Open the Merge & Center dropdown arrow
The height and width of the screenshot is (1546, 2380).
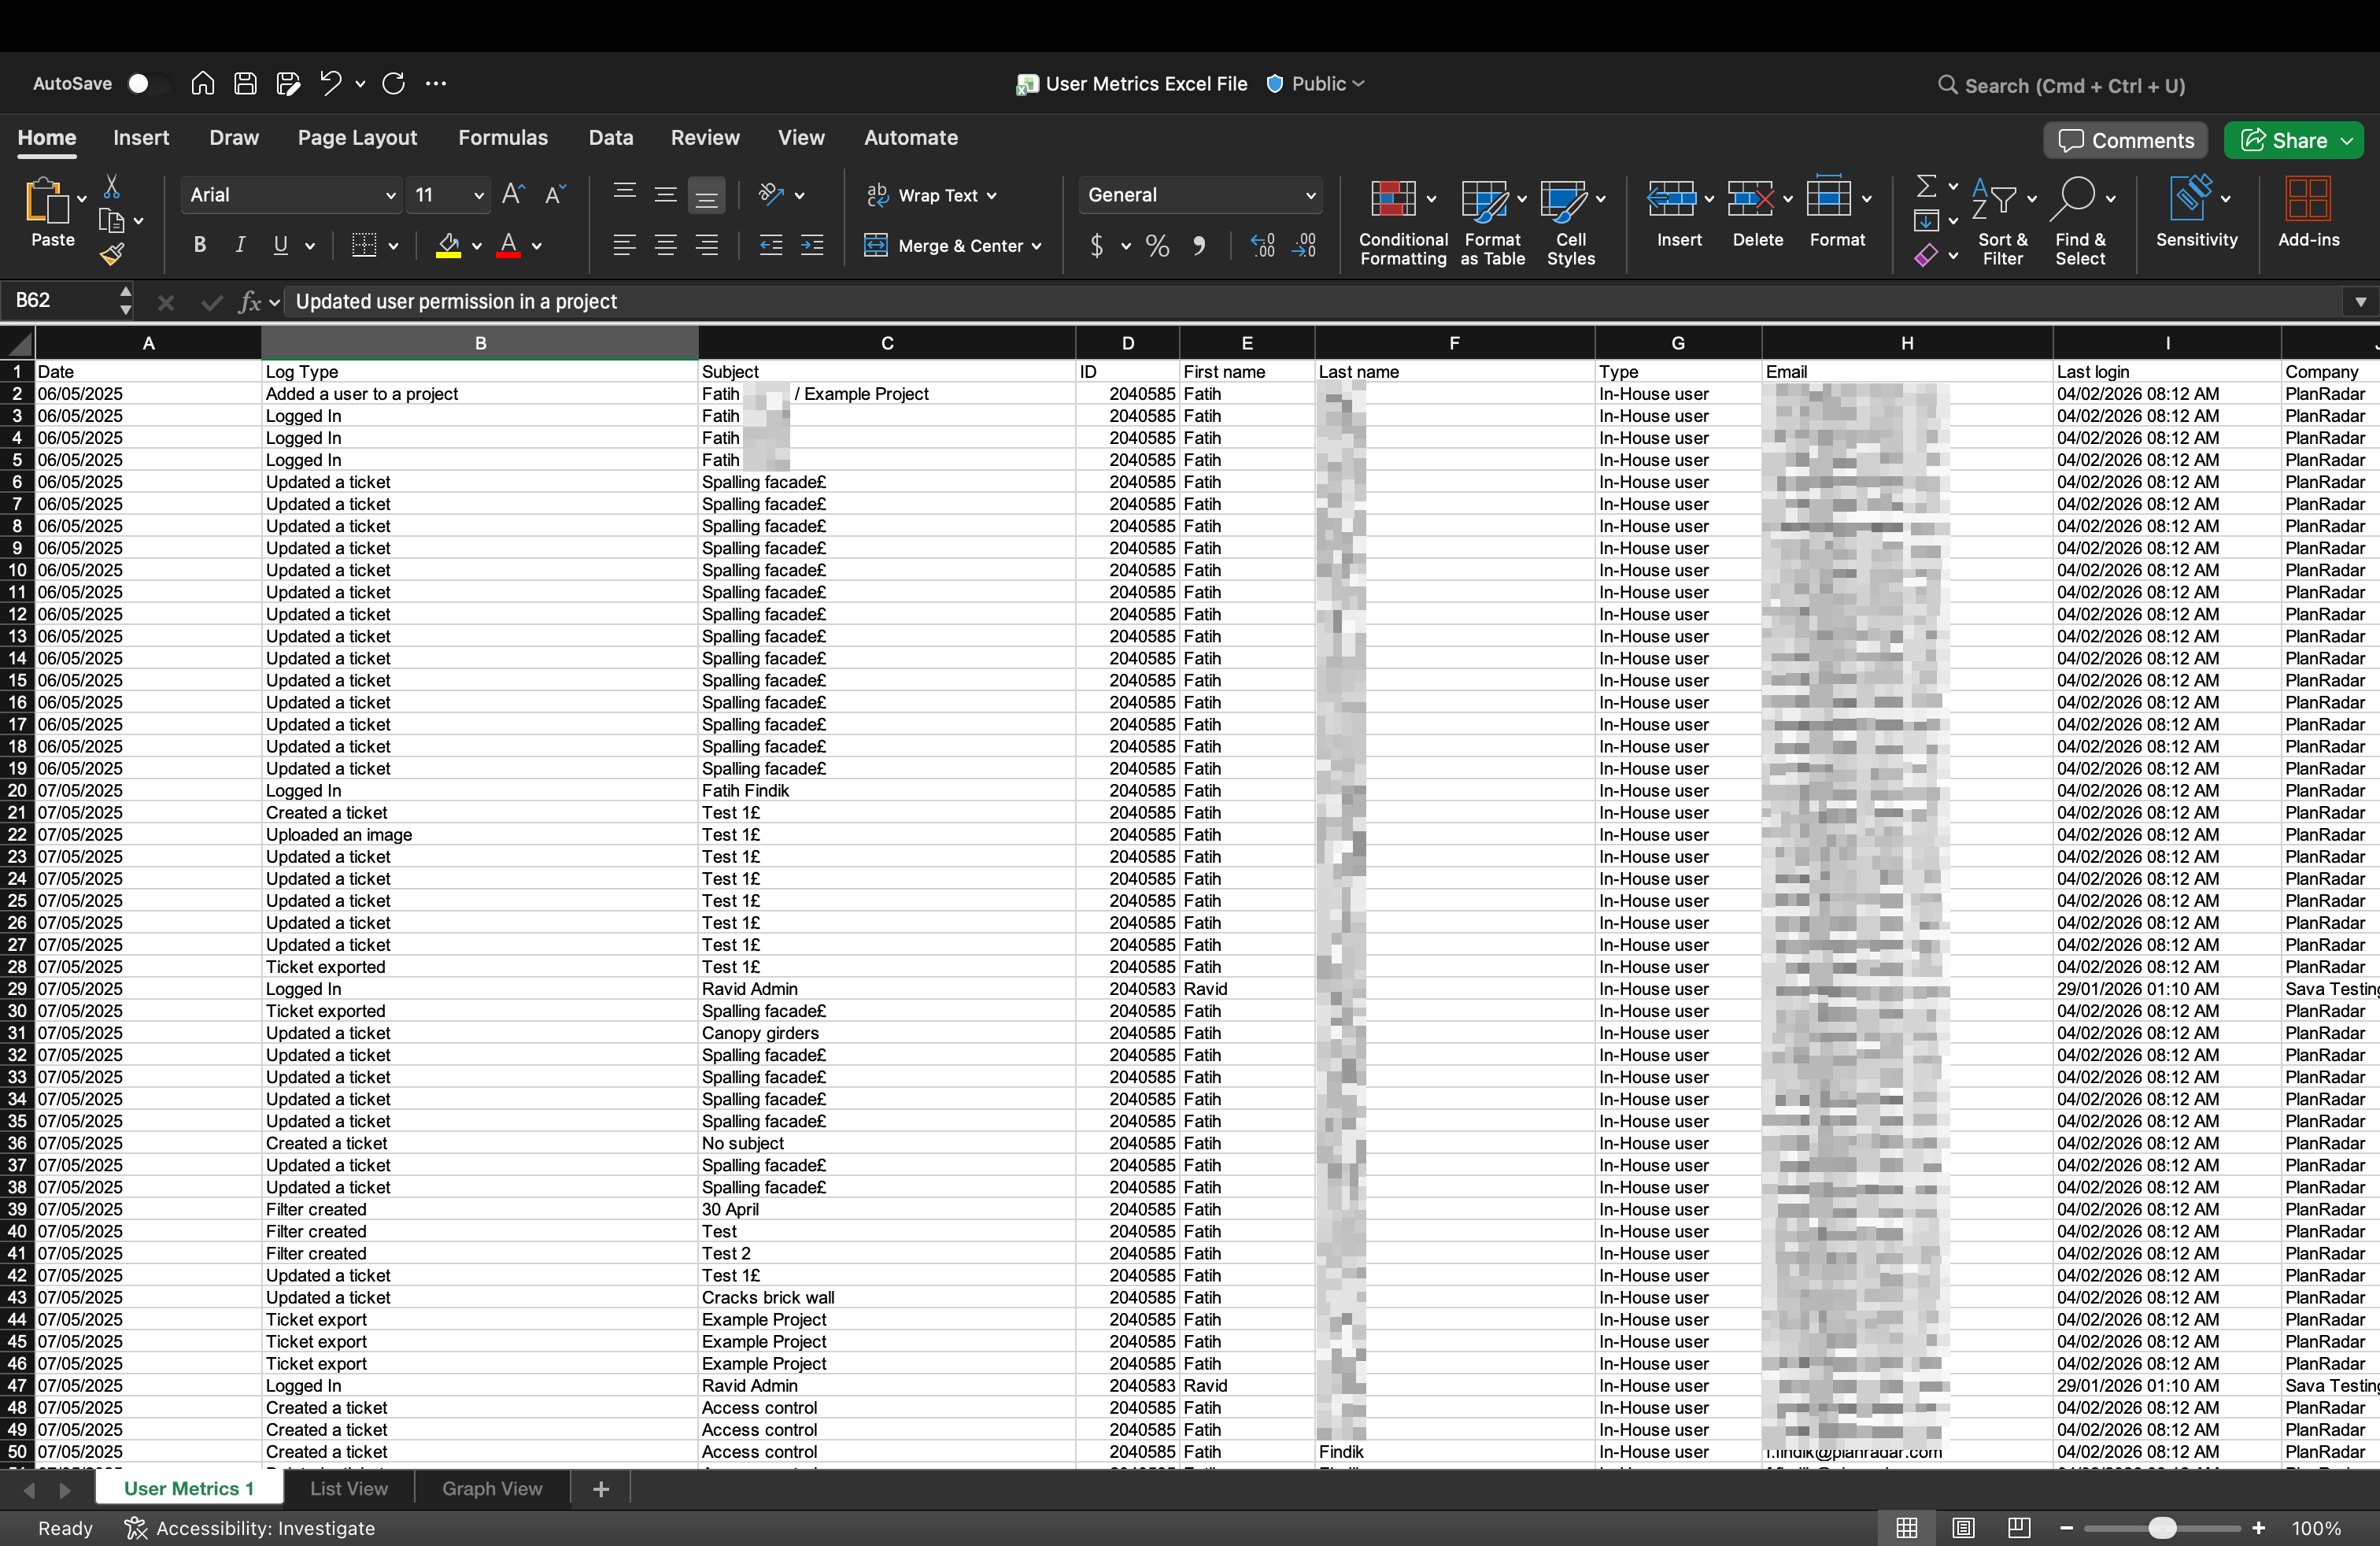tap(1037, 246)
